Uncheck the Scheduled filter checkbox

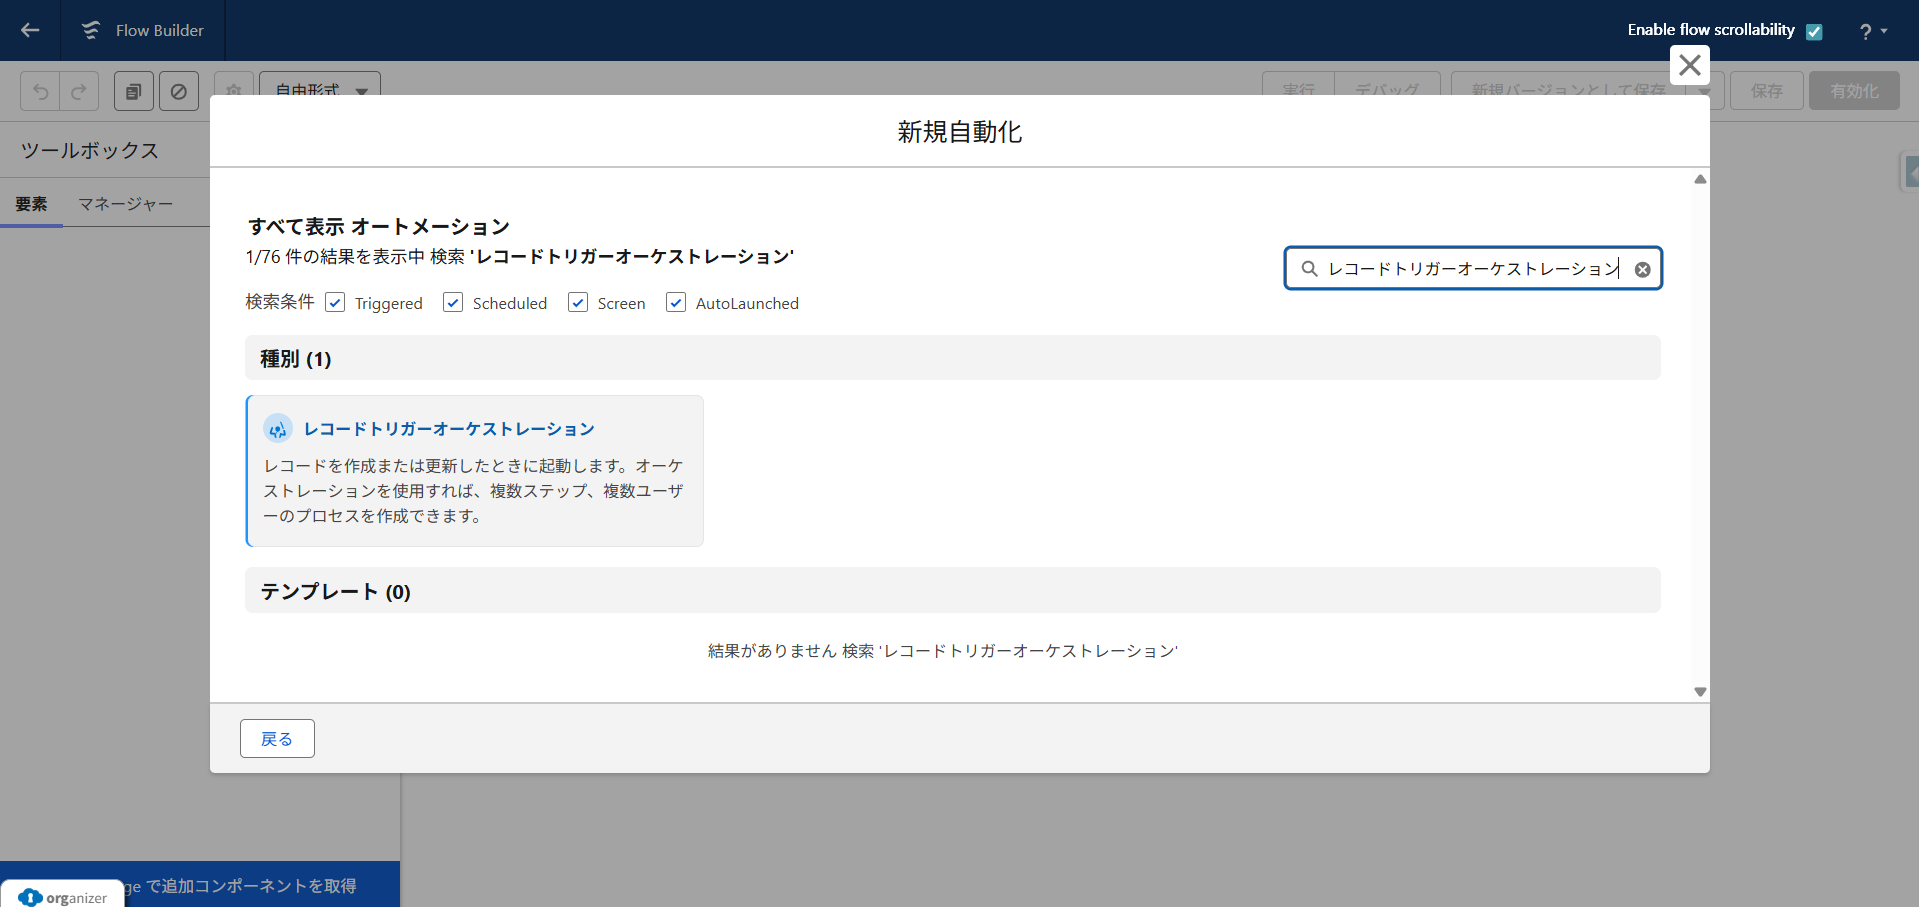[453, 303]
